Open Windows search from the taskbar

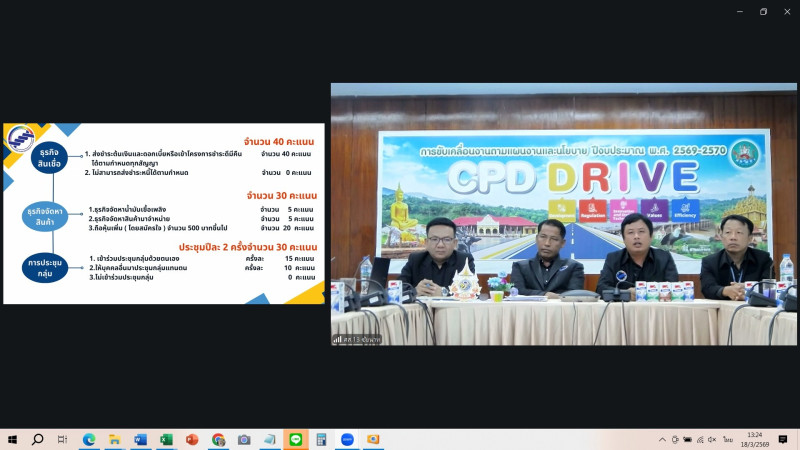(37, 439)
